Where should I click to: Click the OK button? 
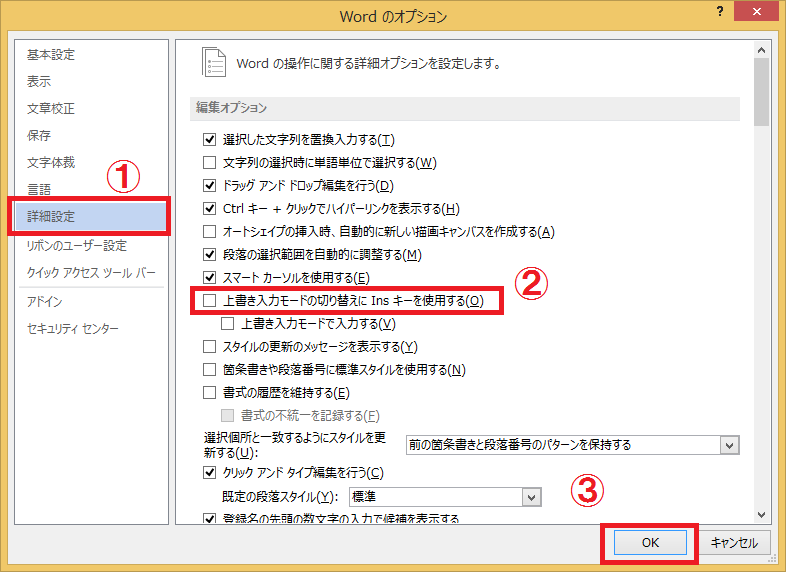pyautogui.click(x=650, y=542)
